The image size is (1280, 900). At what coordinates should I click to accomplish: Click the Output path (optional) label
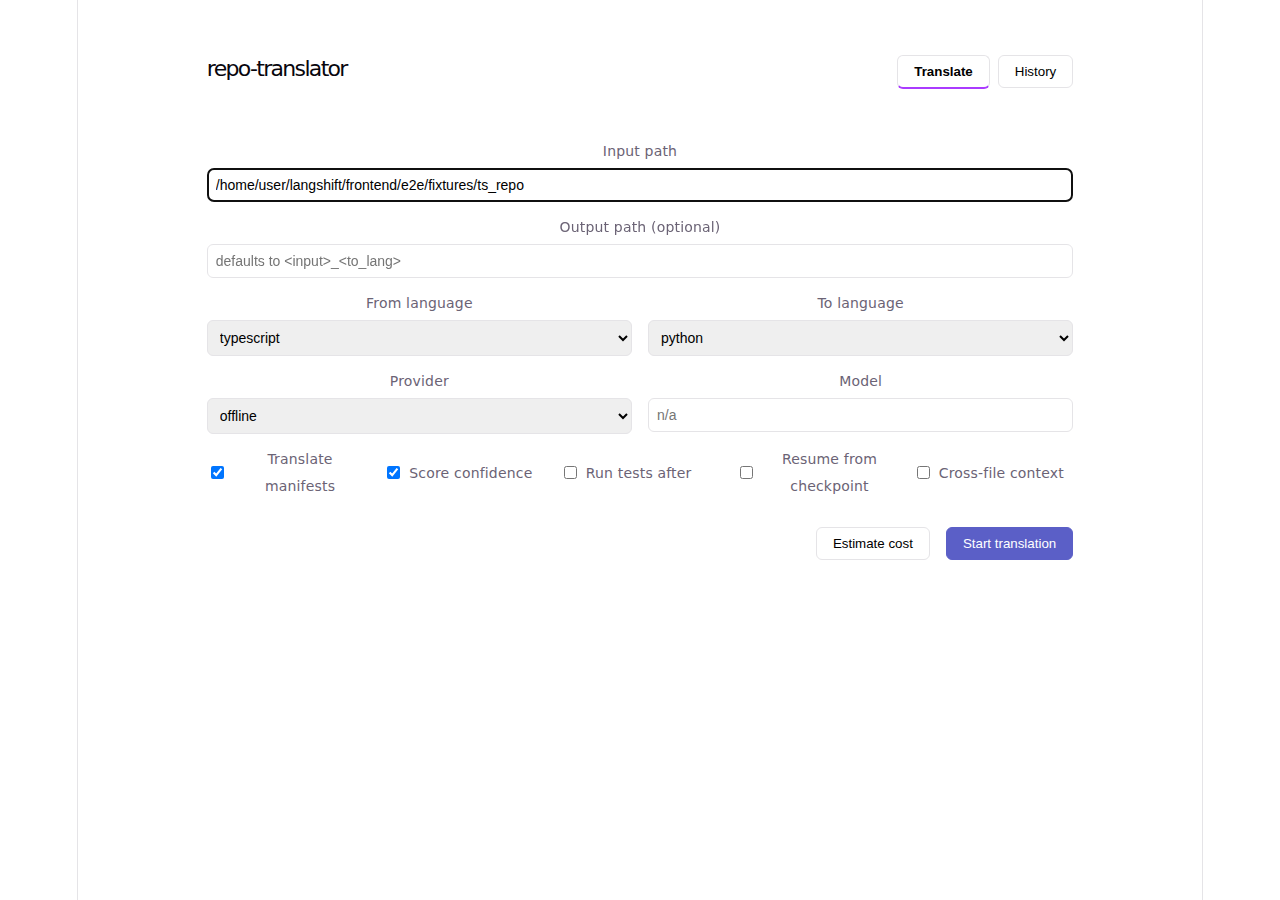point(640,227)
